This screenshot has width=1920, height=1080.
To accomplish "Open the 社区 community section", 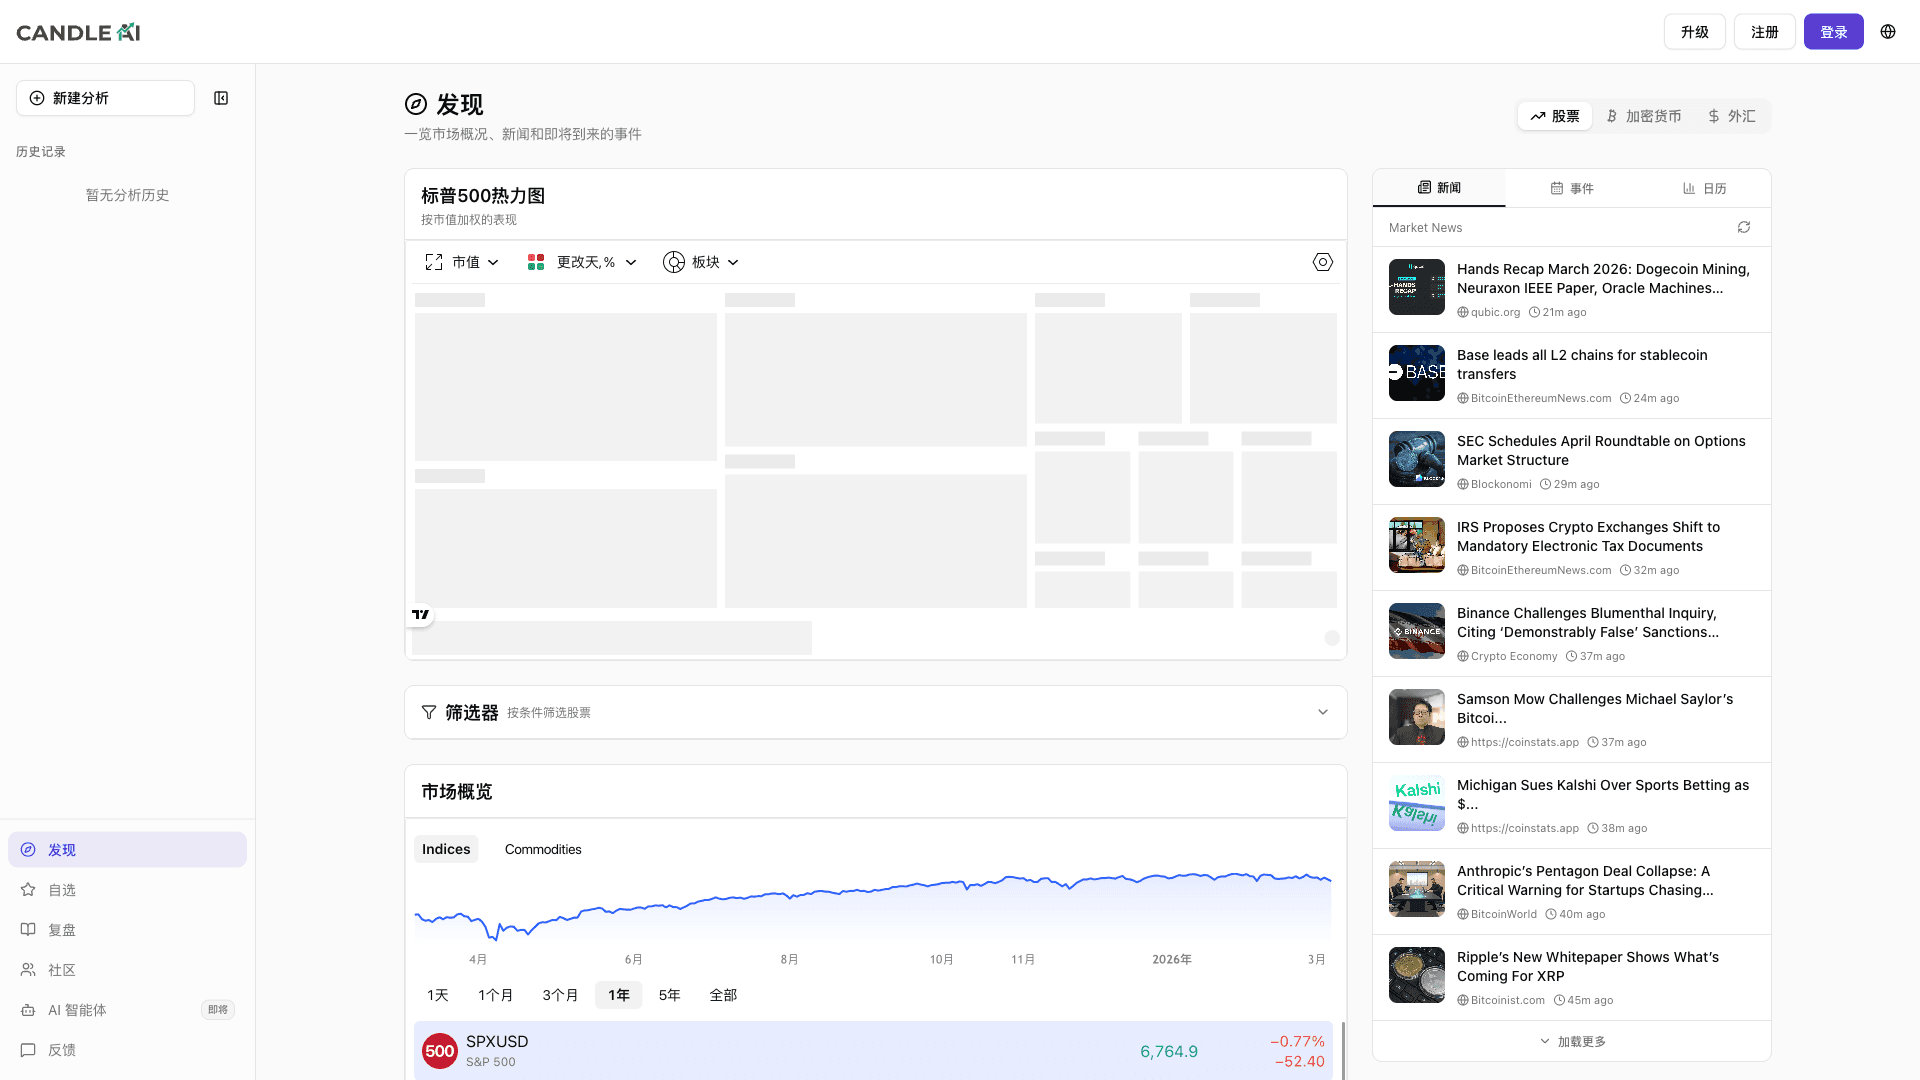I will (61, 969).
